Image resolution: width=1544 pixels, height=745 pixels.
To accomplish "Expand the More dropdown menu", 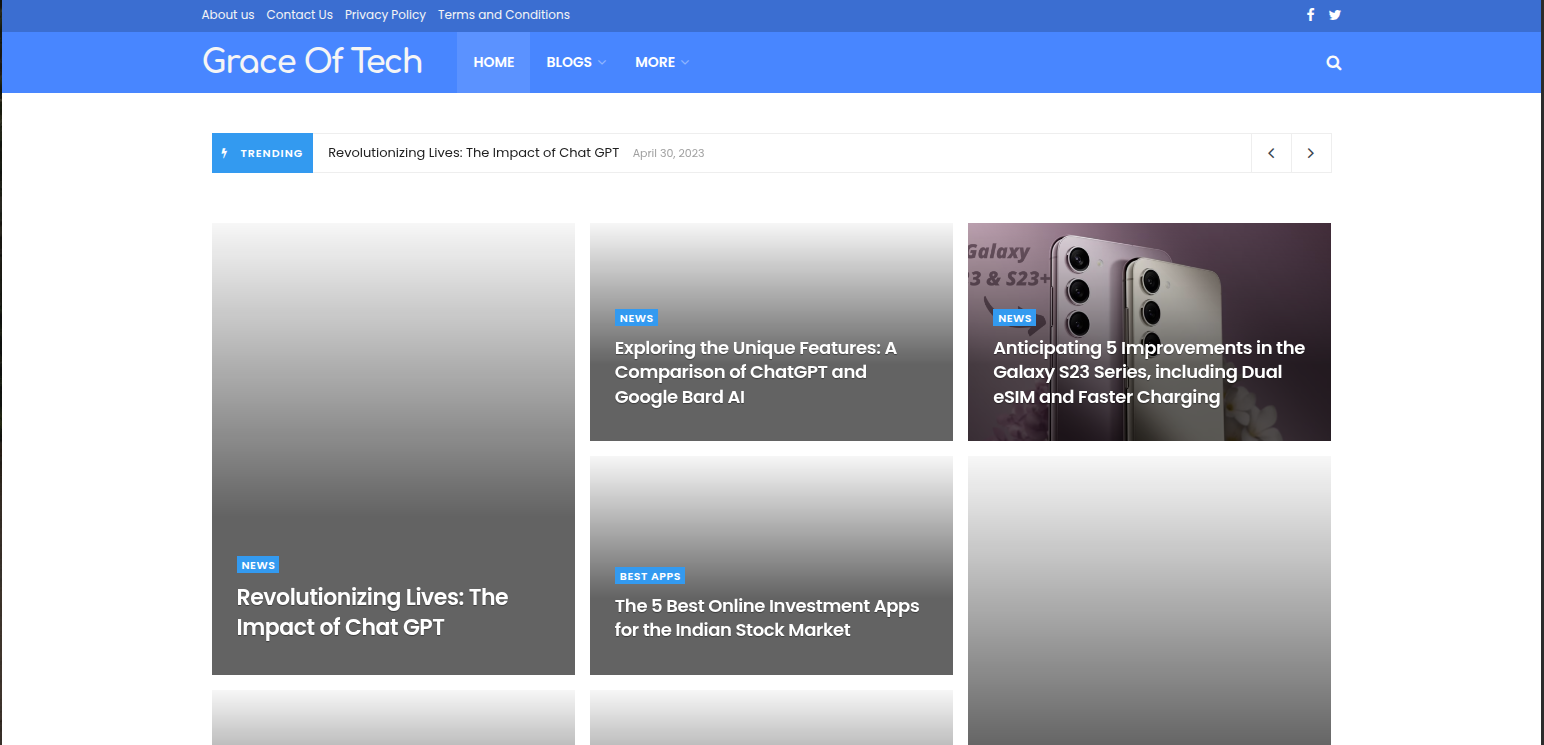I will tap(661, 62).
